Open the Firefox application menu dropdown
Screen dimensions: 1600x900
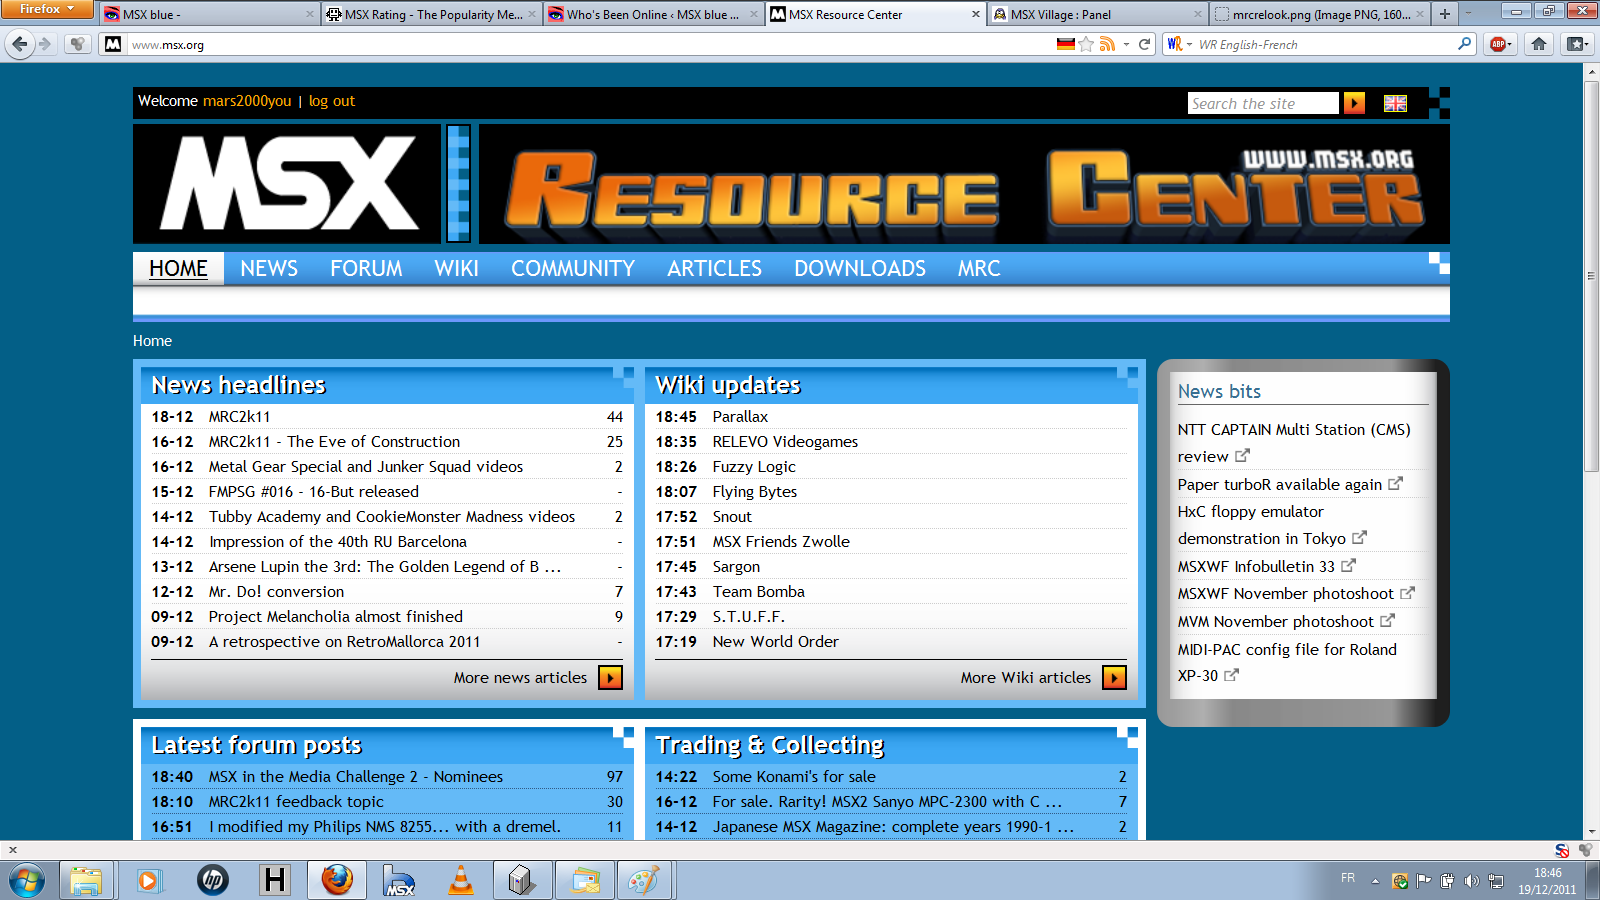tap(46, 9)
